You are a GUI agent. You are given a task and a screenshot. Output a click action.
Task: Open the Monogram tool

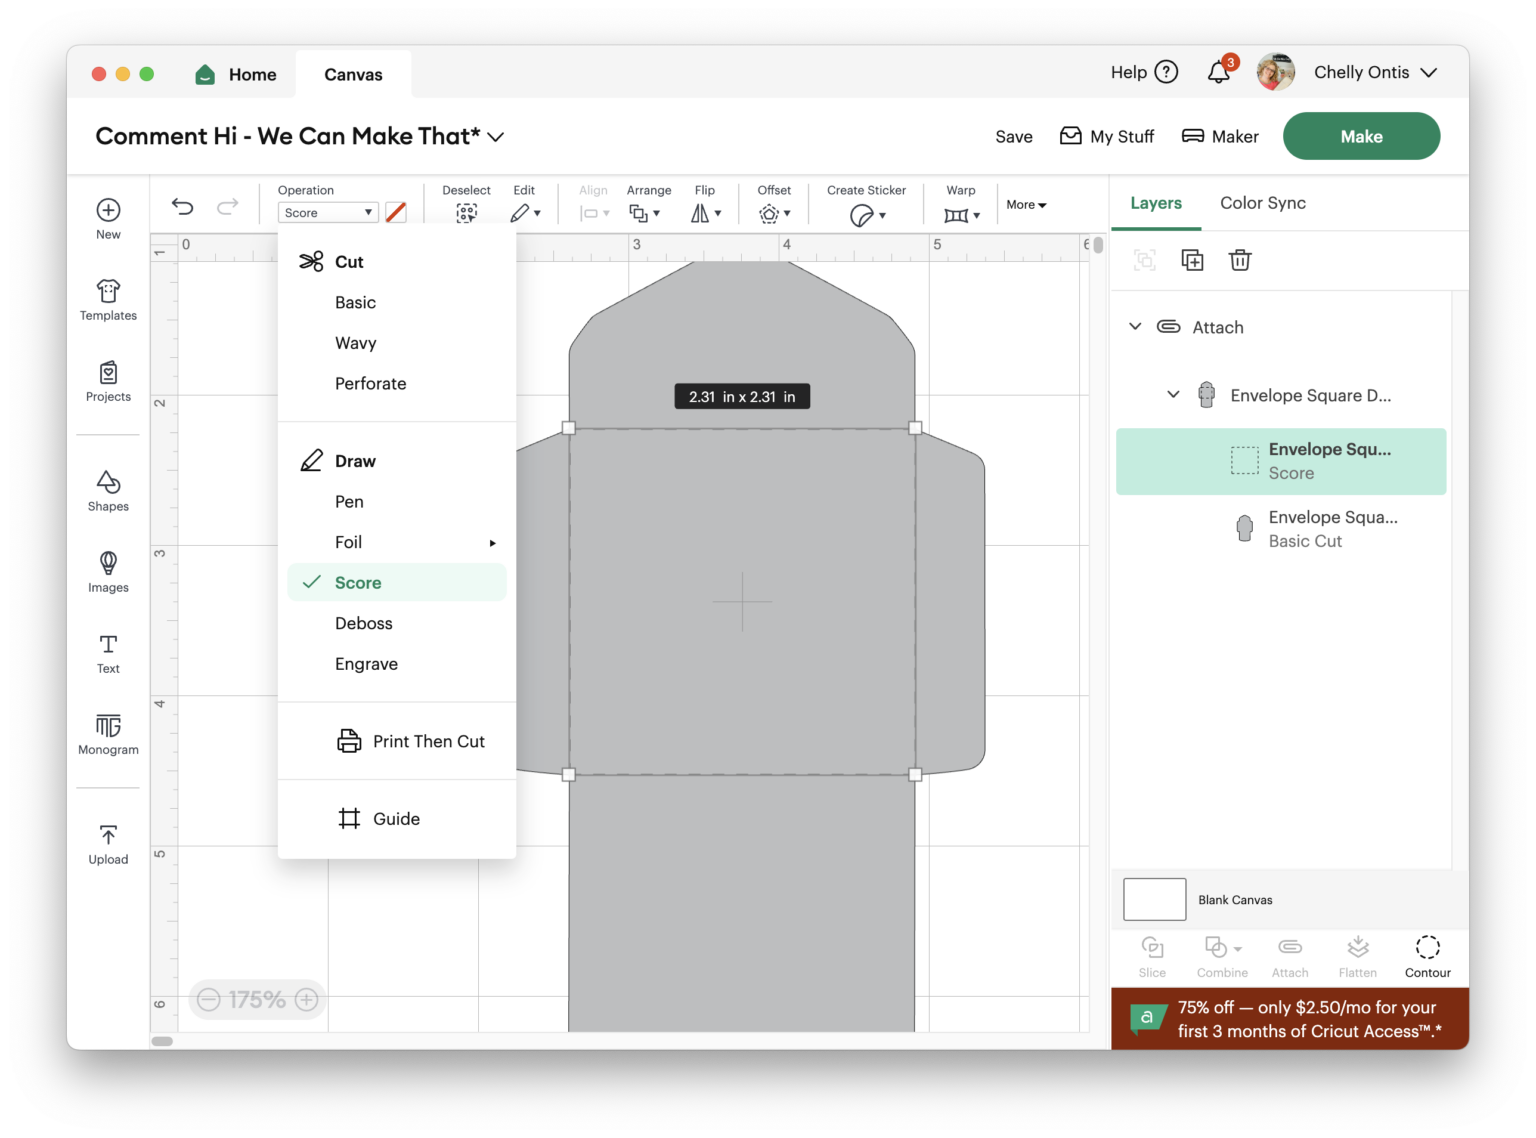[x=107, y=736]
